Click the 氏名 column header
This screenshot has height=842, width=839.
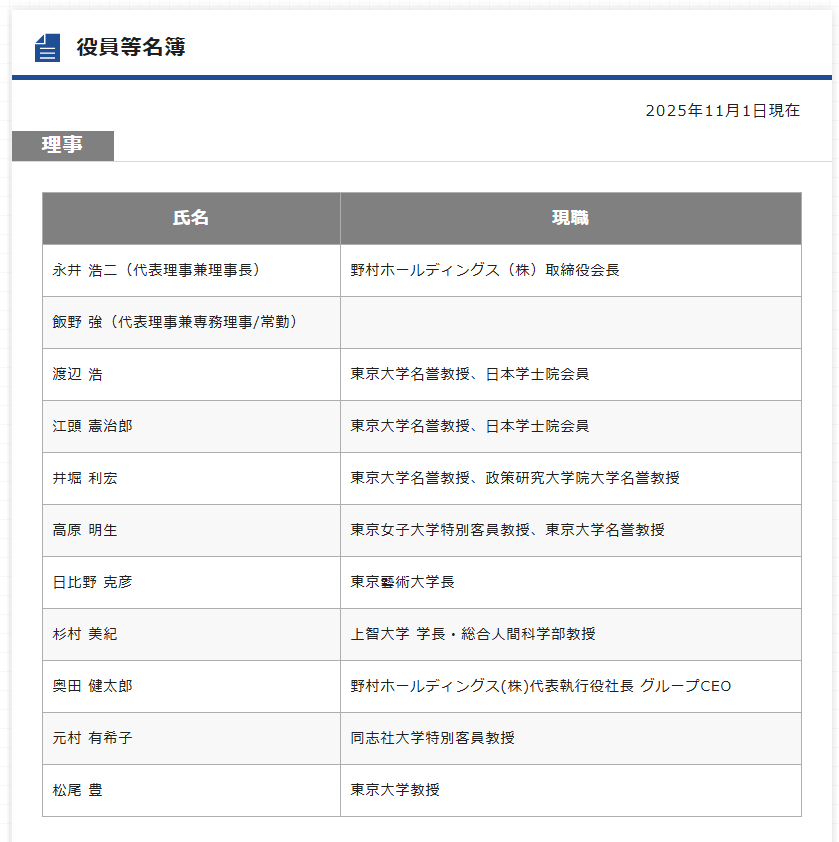pyautogui.click(x=191, y=218)
